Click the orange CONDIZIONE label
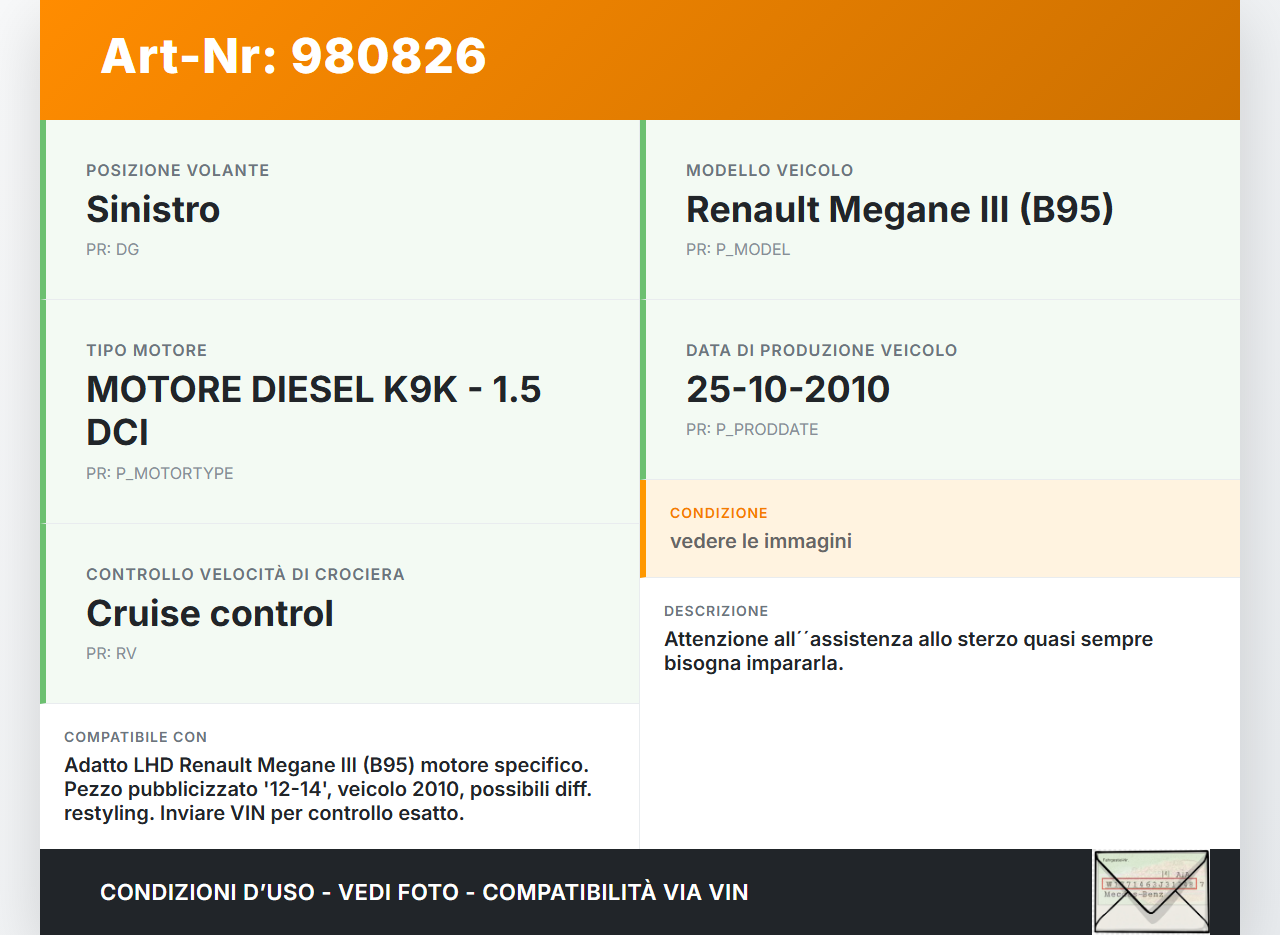 coord(718,513)
